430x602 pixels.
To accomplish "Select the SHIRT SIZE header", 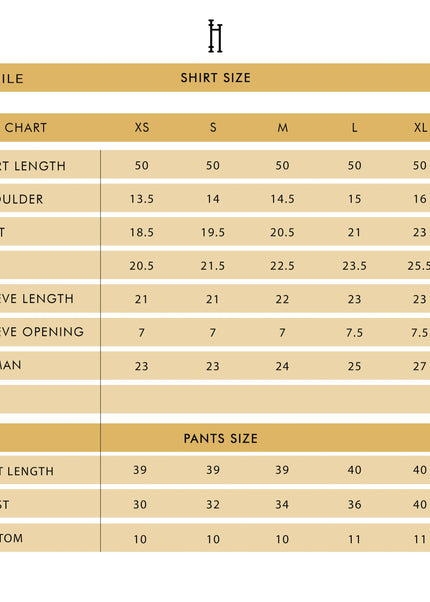I will click(215, 78).
